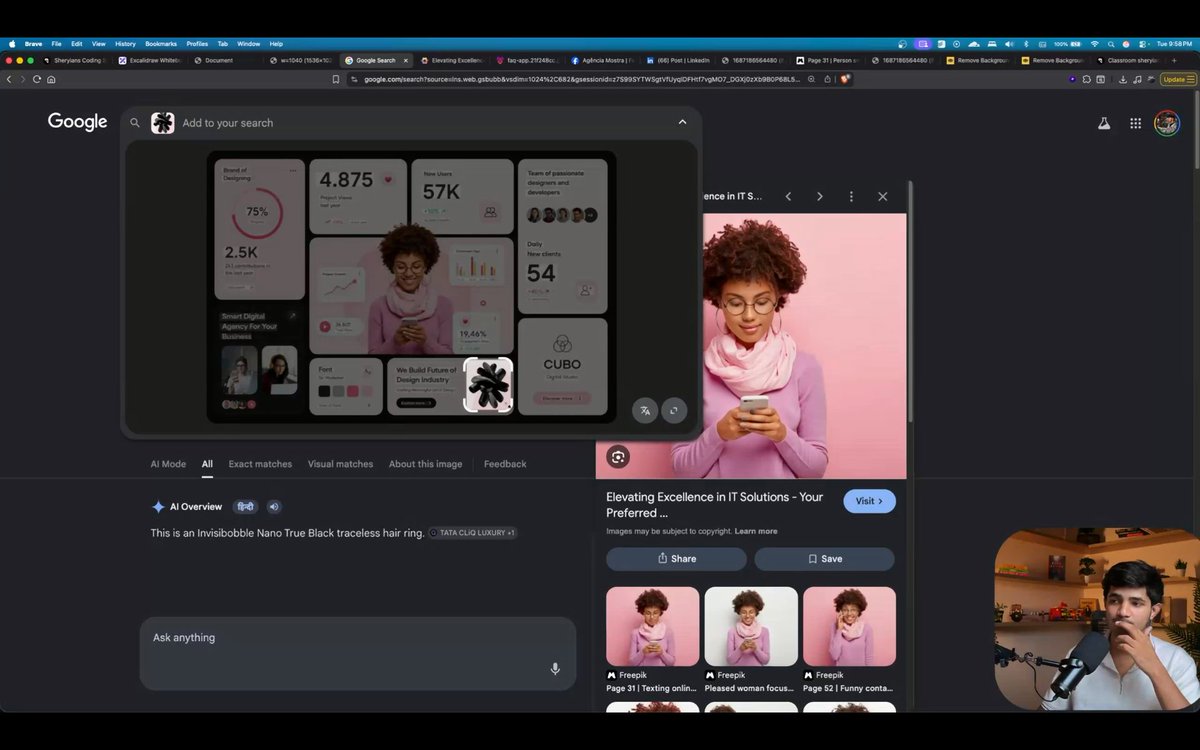The image size is (1200, 750).
Task: Open a new browser tab with plus
Action: 1174,60
